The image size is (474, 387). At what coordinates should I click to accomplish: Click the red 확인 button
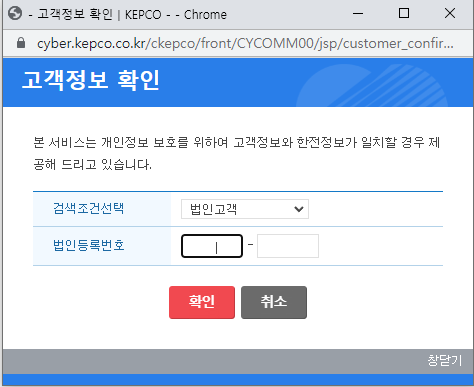coord(202,302)
